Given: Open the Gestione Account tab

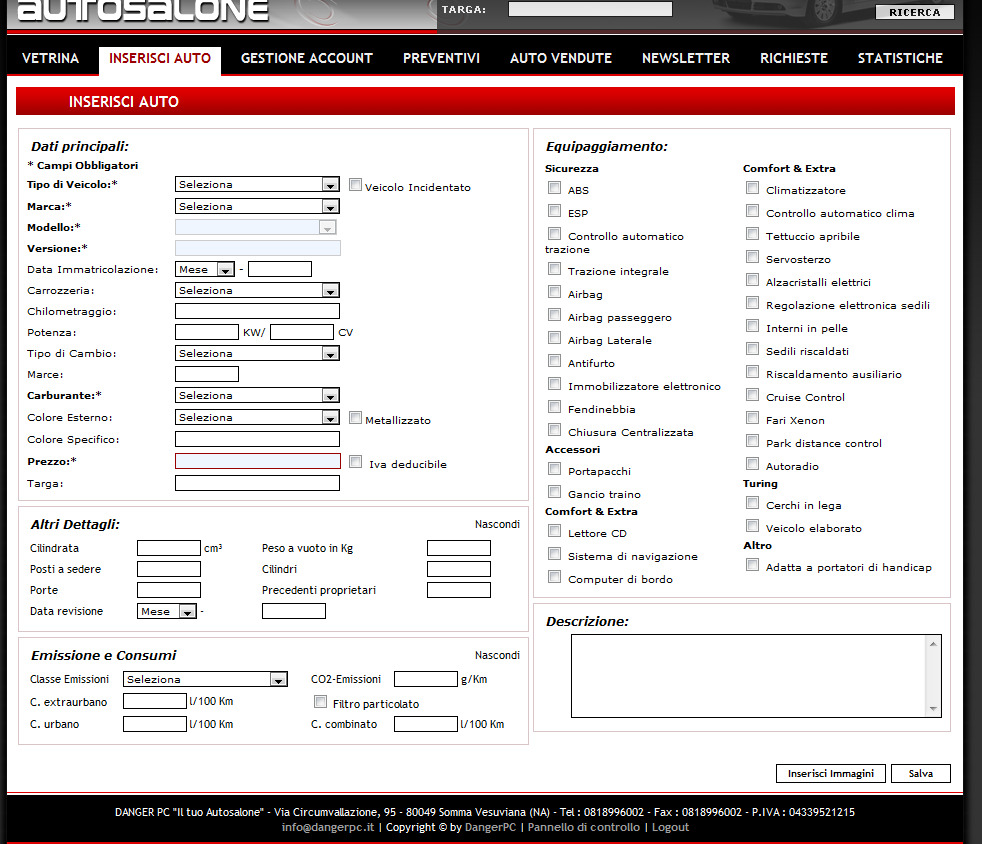Looking at the screenshot, I should pos(307,58).
